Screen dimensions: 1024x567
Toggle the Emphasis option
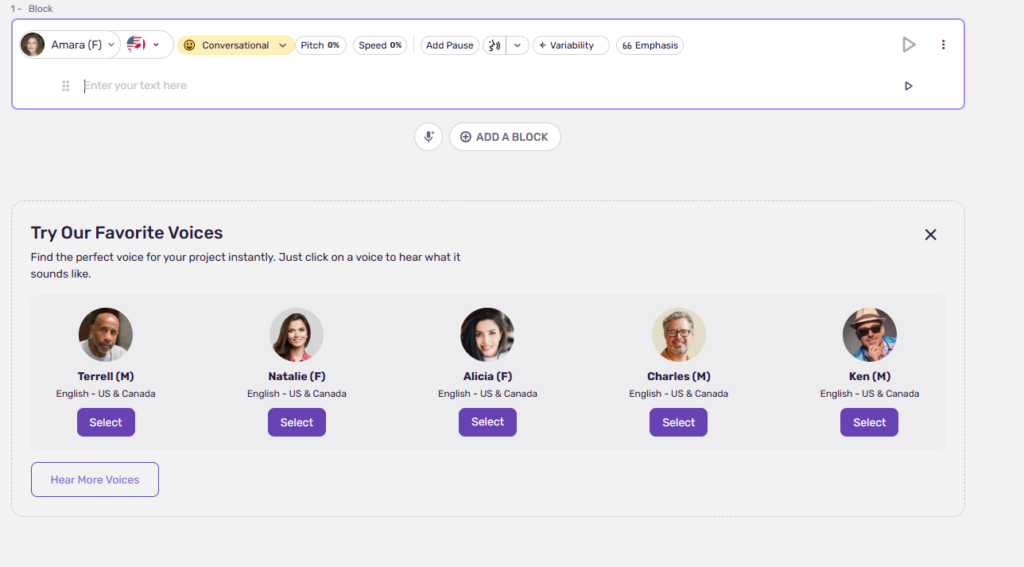(x=650, y=45)
